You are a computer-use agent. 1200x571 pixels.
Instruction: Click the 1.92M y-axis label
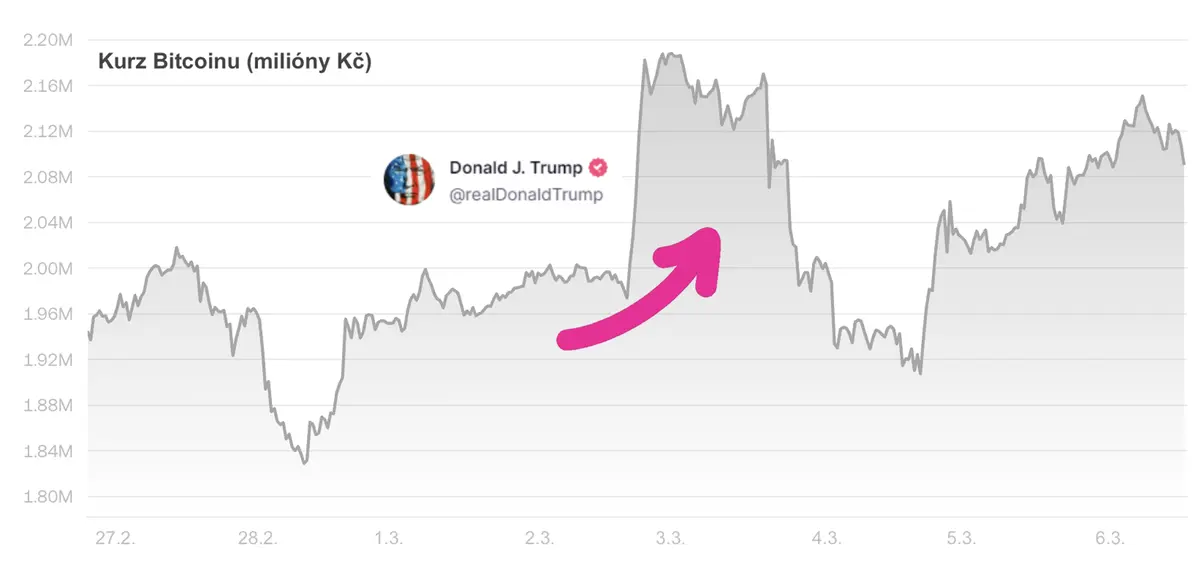[47, 360]
